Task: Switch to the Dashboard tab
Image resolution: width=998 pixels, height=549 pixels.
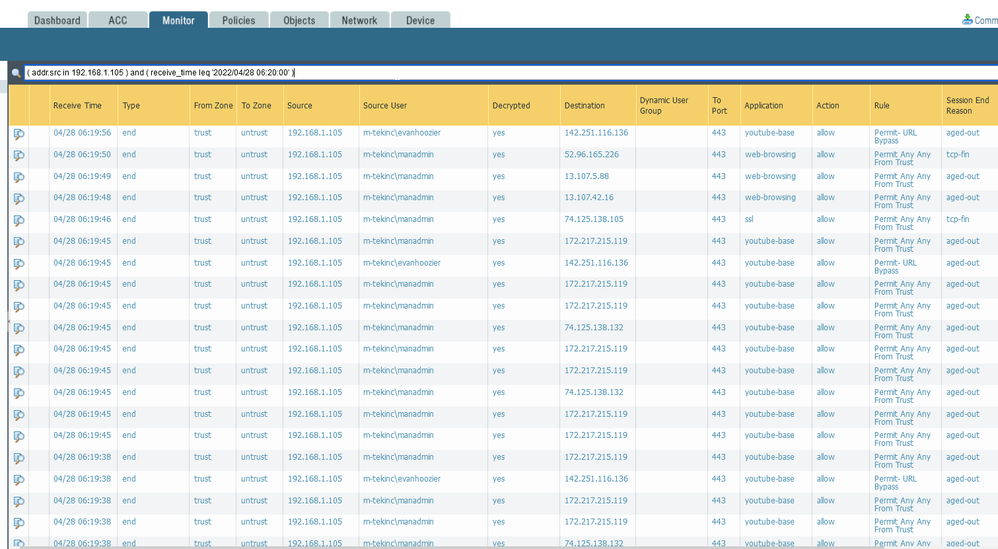Action: pyautogui.click(x=57, y=20)
